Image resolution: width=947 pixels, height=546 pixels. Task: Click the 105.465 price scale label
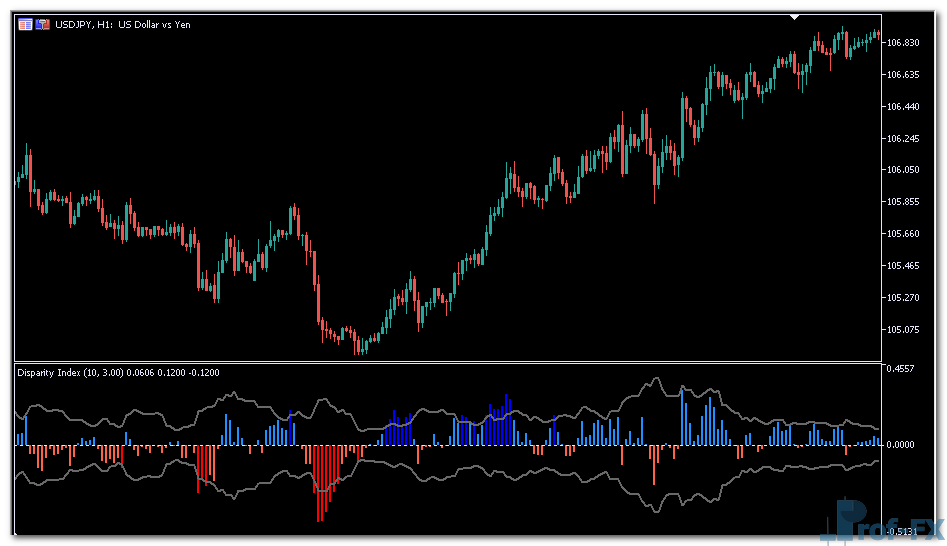coord(904,266)
